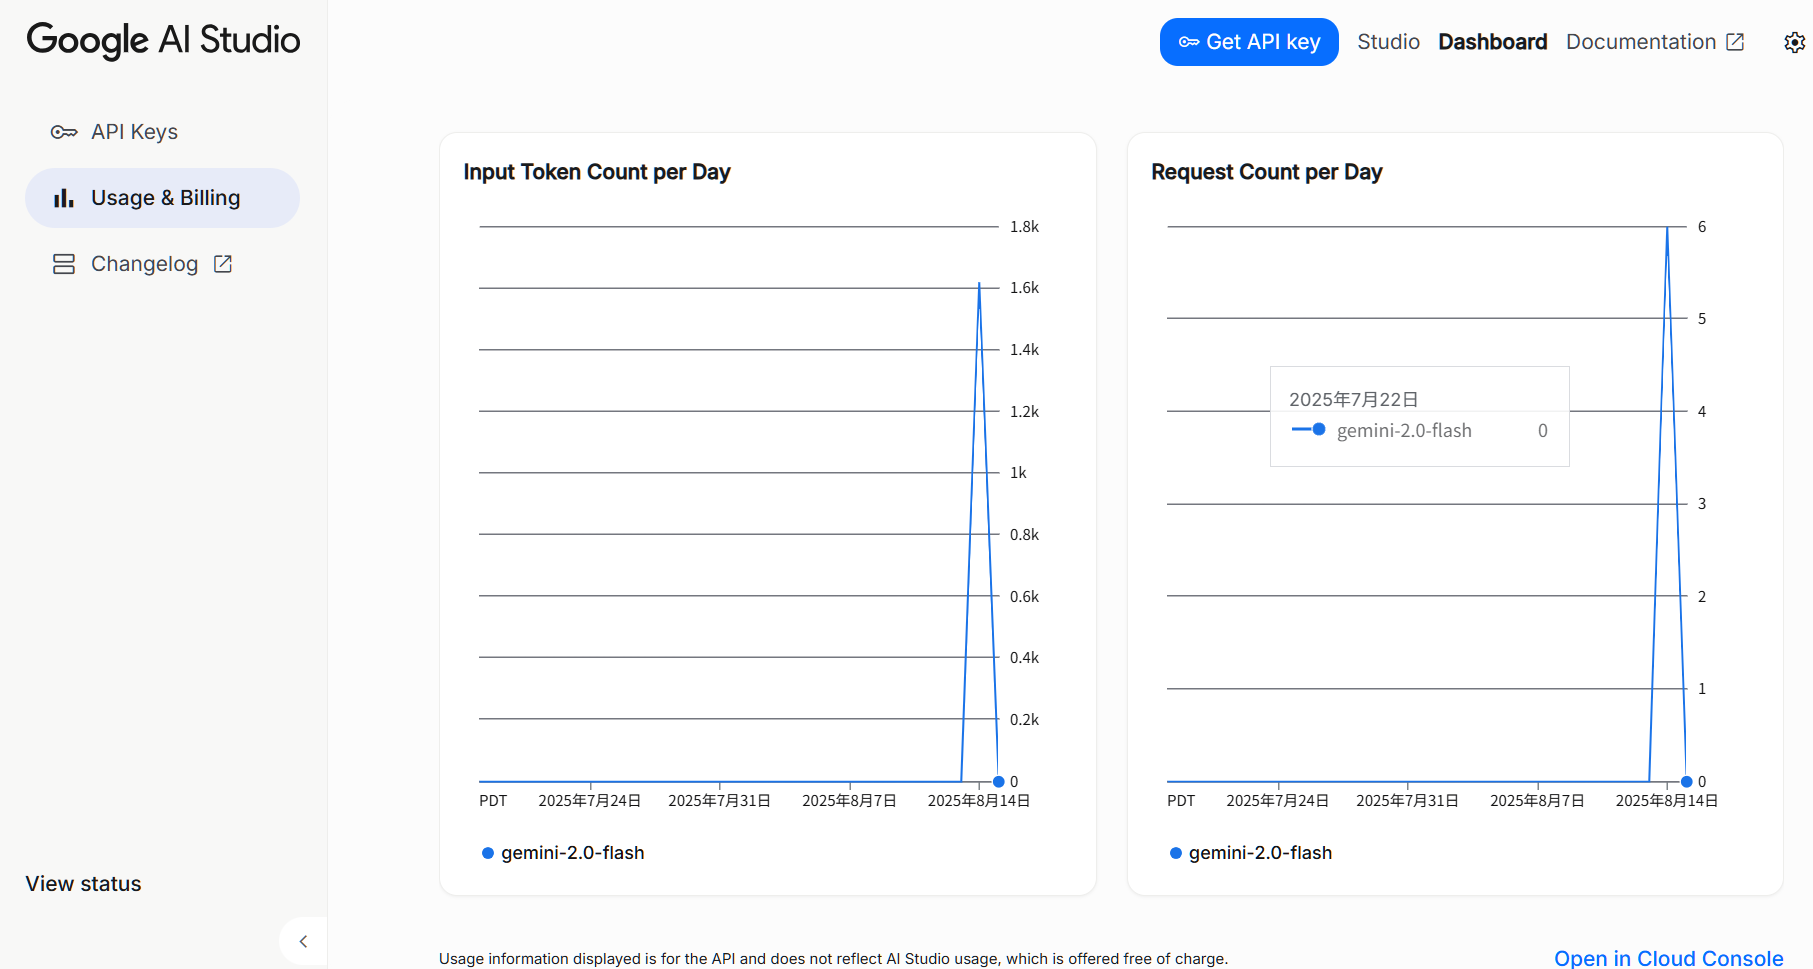Click the 1.6k axis label
This screenshot has width=1813, height=969.
(x=1024, y=288)
